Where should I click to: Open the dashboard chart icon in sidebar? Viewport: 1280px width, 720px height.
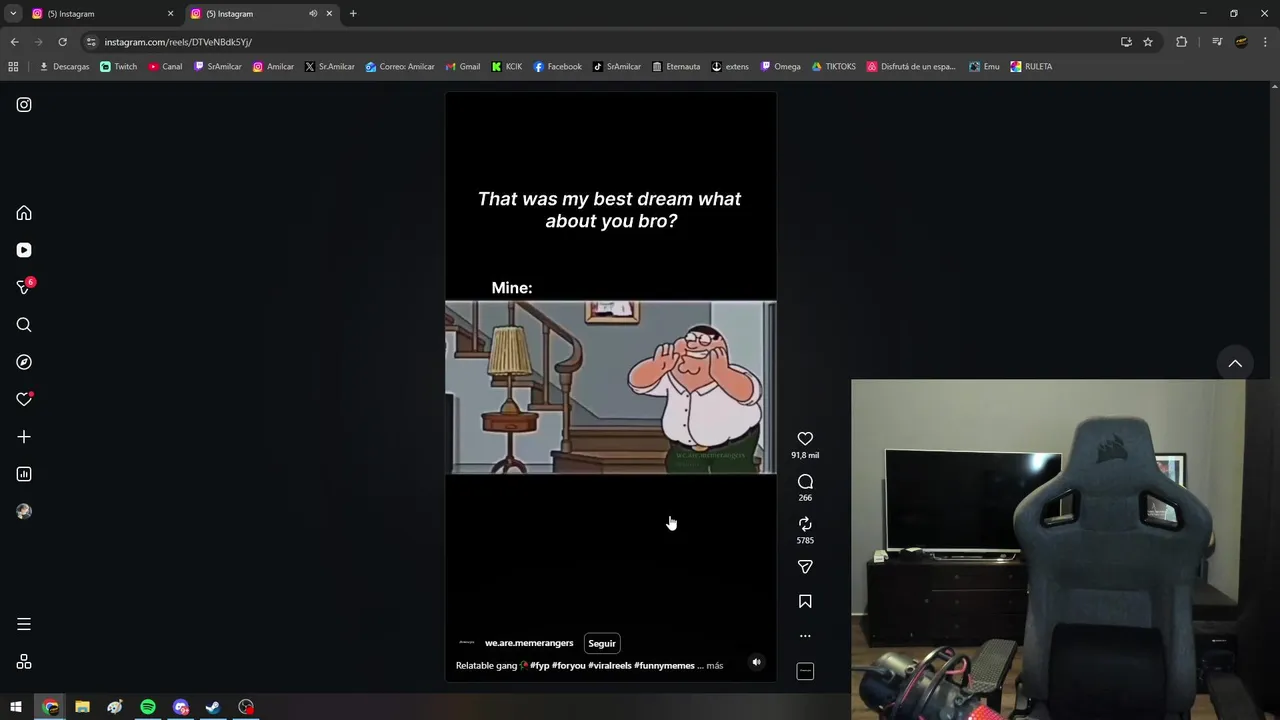(x=24, y=474)
